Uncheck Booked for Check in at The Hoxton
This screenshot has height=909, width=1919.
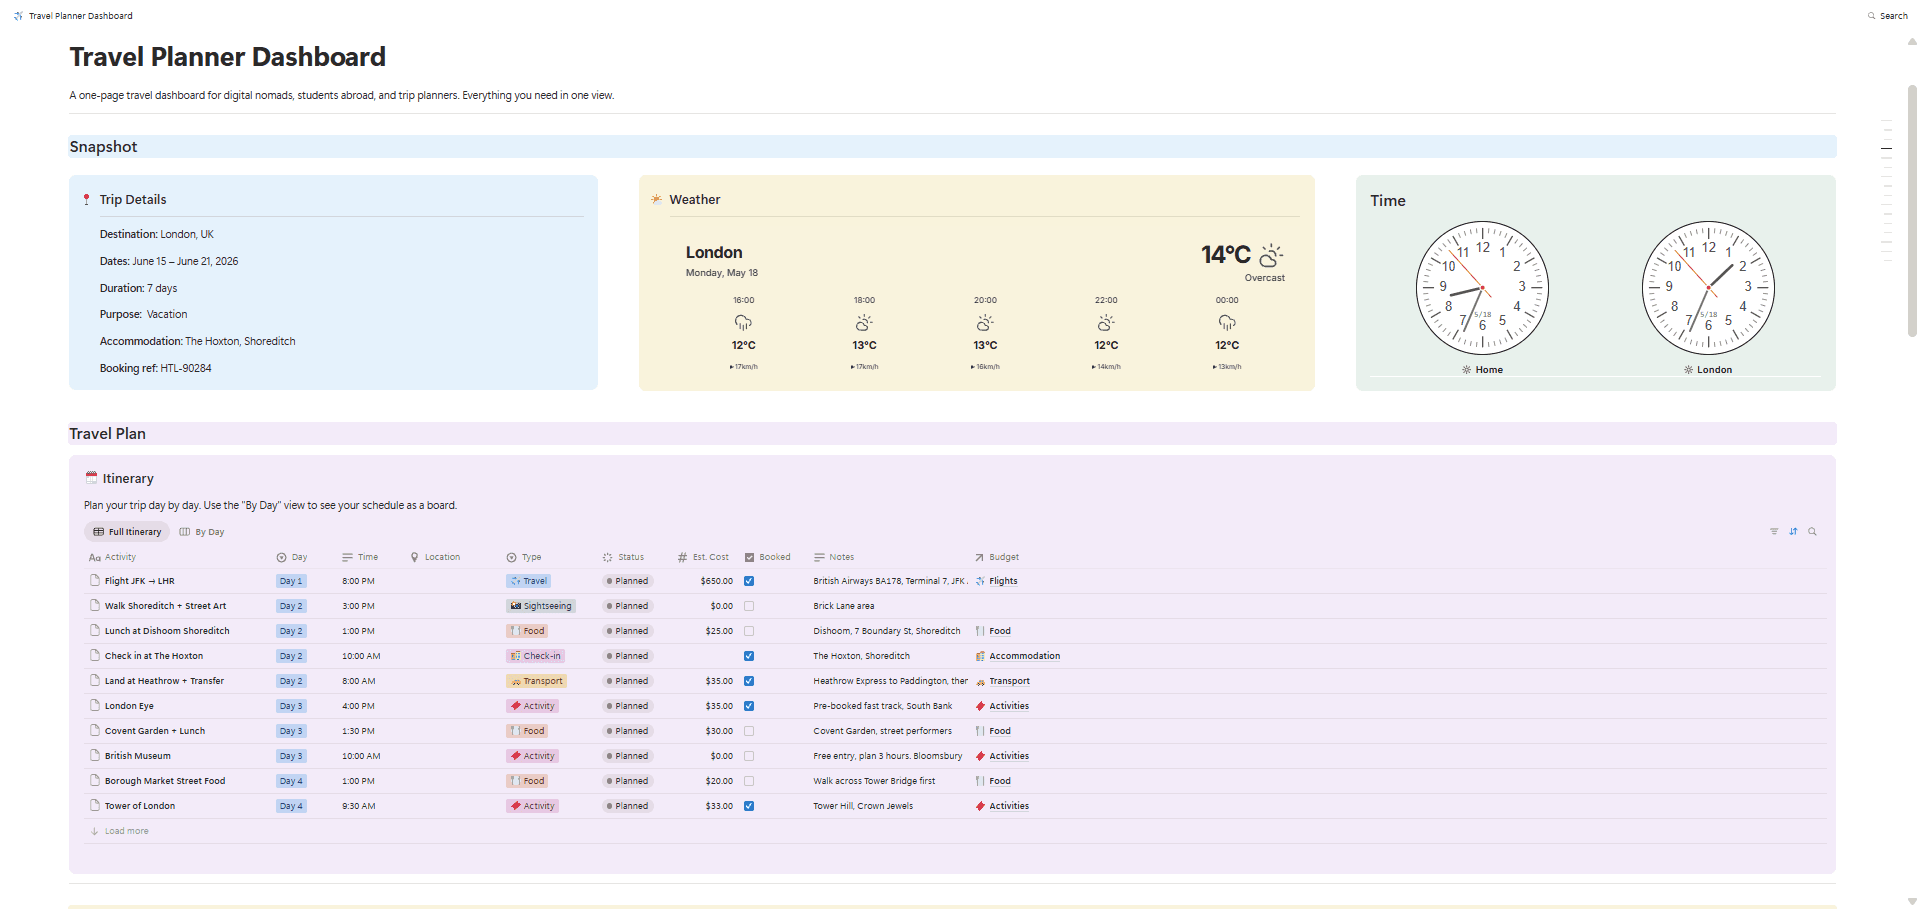(749, 656)
